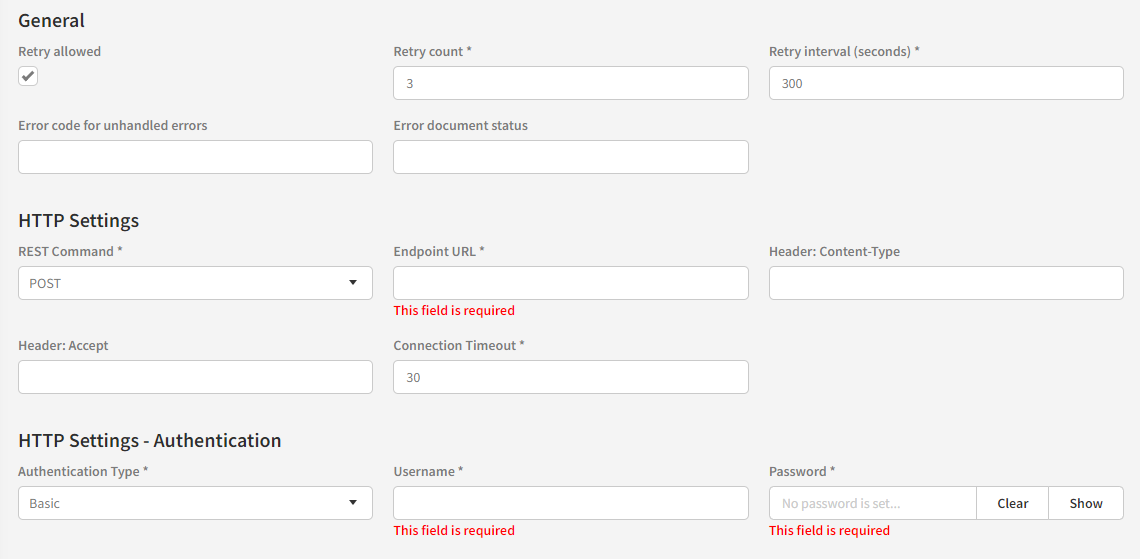This screenshot has height=559, width=1140.
Task: Click the HTTP Settings - Authentication heading
Action: [150, 440]
